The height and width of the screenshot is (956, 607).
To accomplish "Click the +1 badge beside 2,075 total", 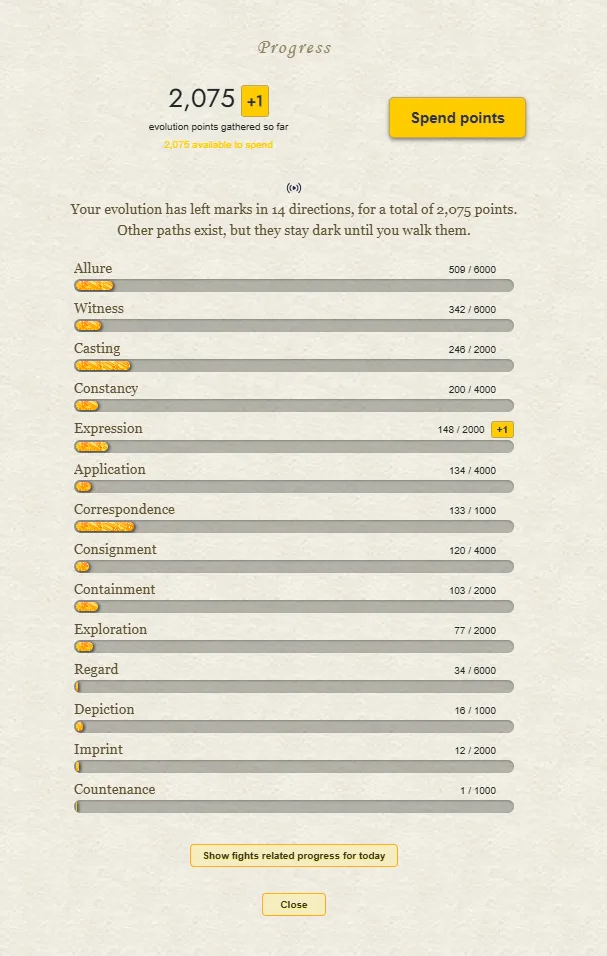I will (255, 101).
